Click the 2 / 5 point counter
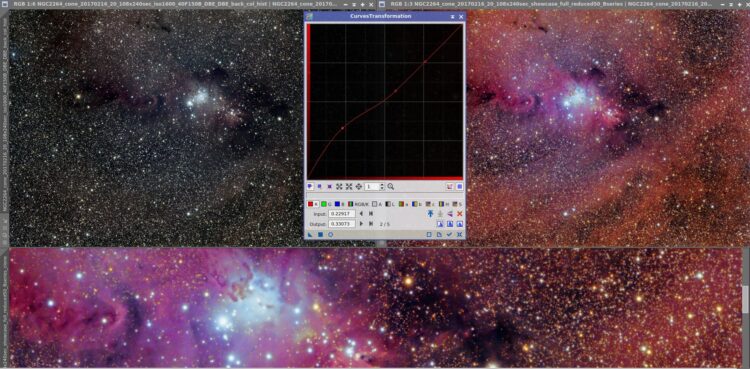750x369 pixels. point(385,224)
